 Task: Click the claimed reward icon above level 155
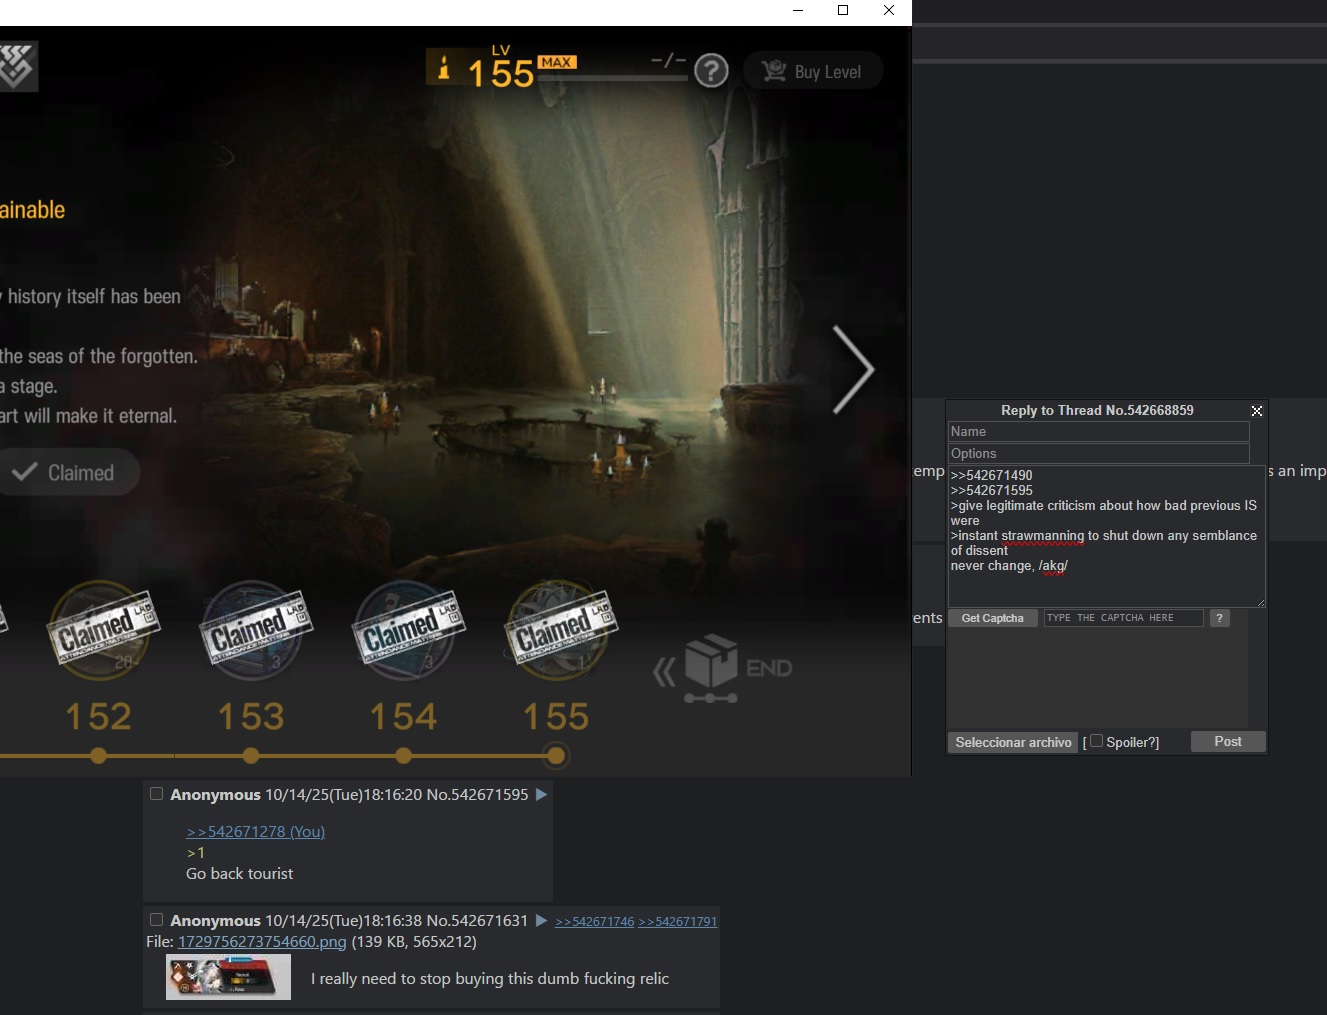coord(559,630)
